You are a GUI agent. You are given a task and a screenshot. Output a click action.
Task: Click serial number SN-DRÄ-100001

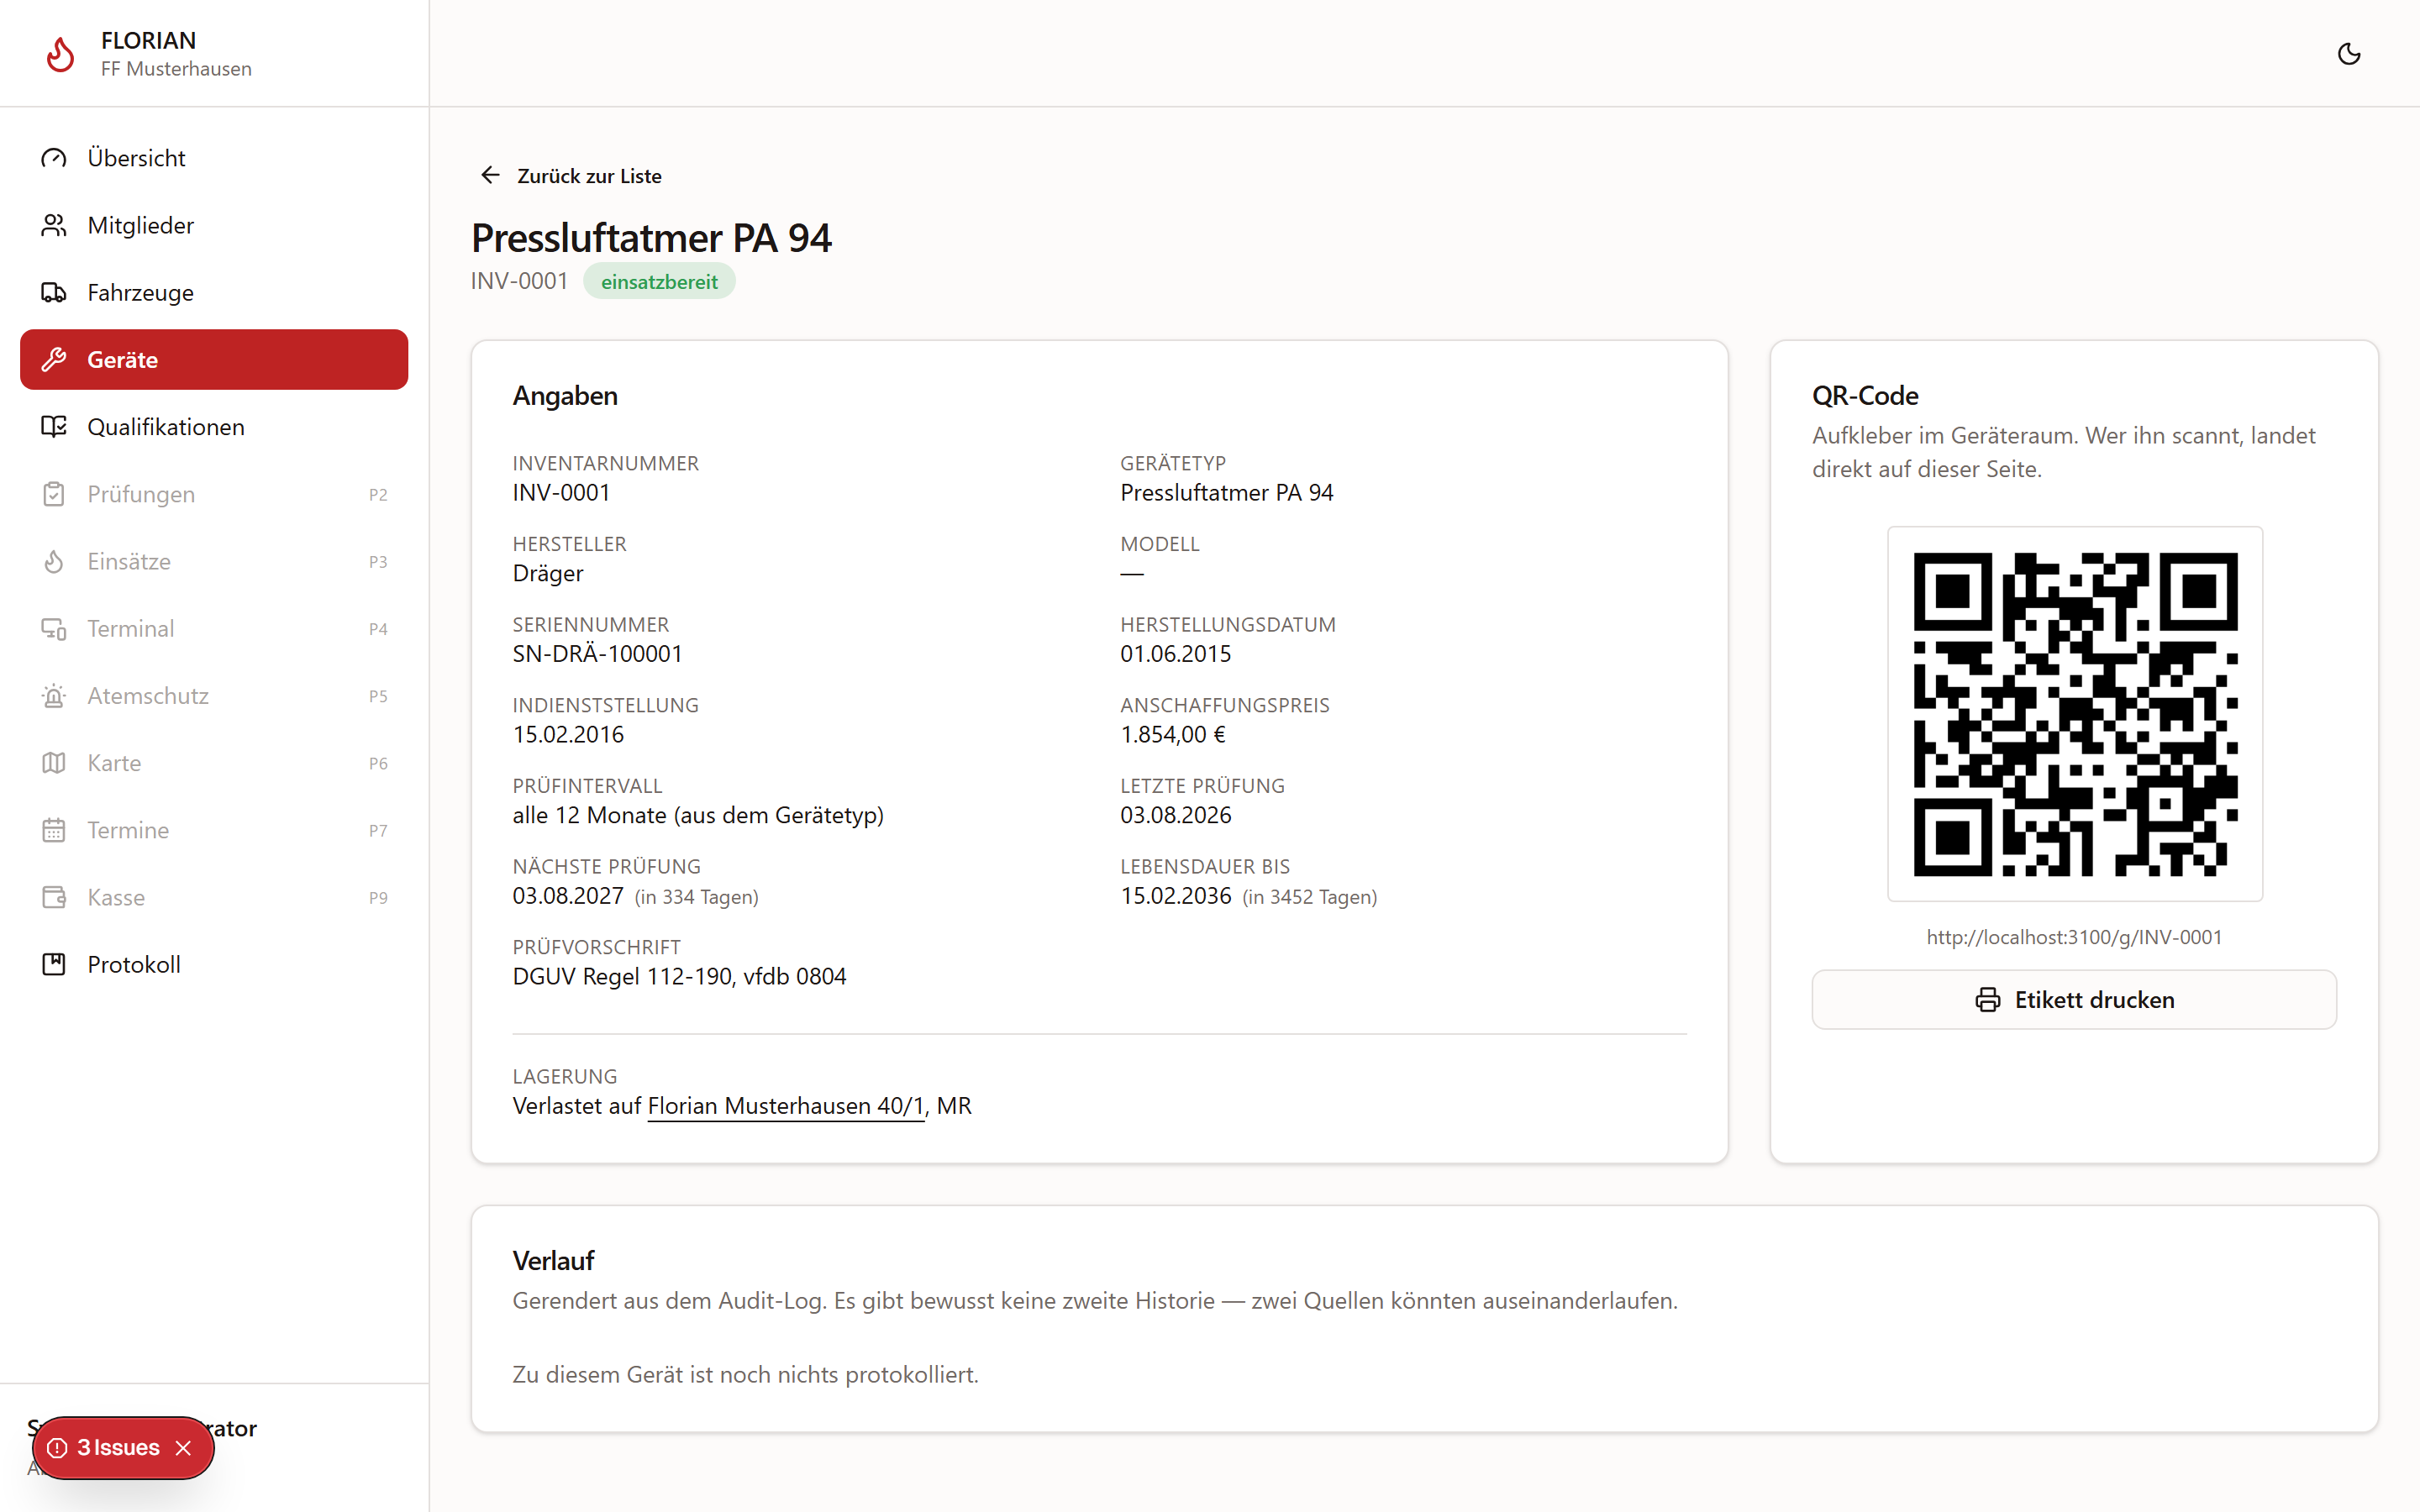pos(598,654)
